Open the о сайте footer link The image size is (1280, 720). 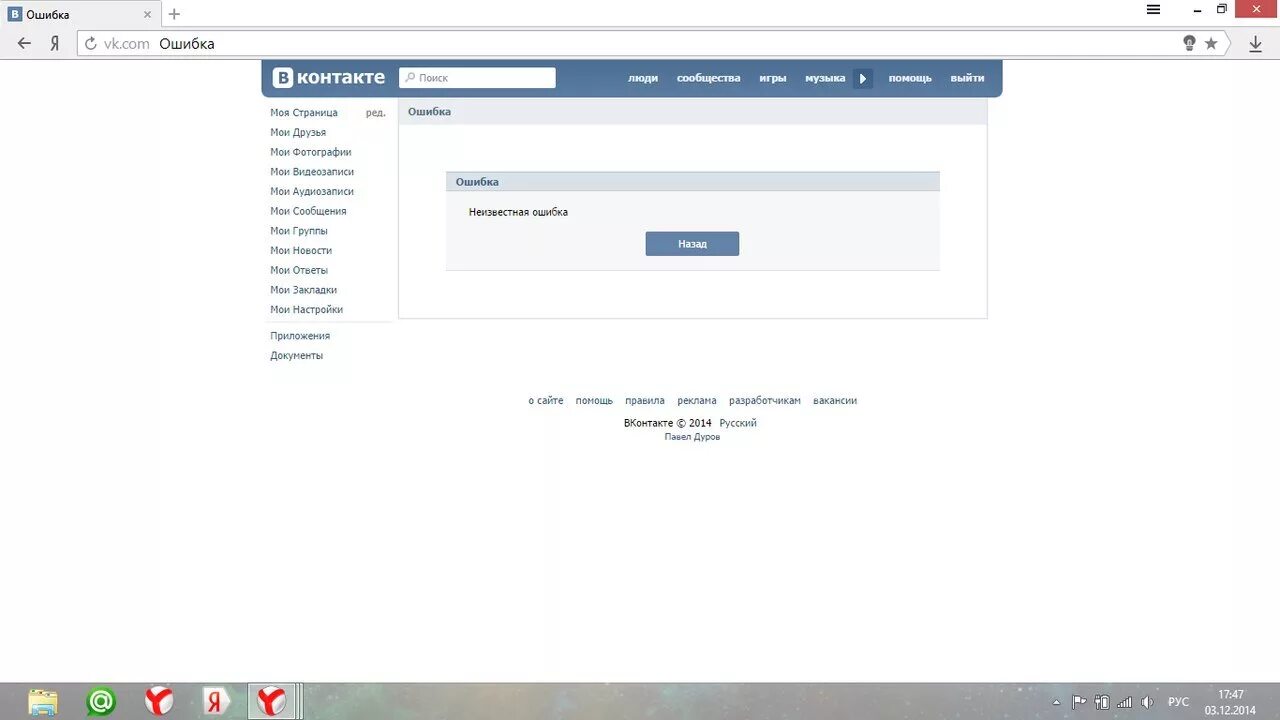tap(546, 401)
